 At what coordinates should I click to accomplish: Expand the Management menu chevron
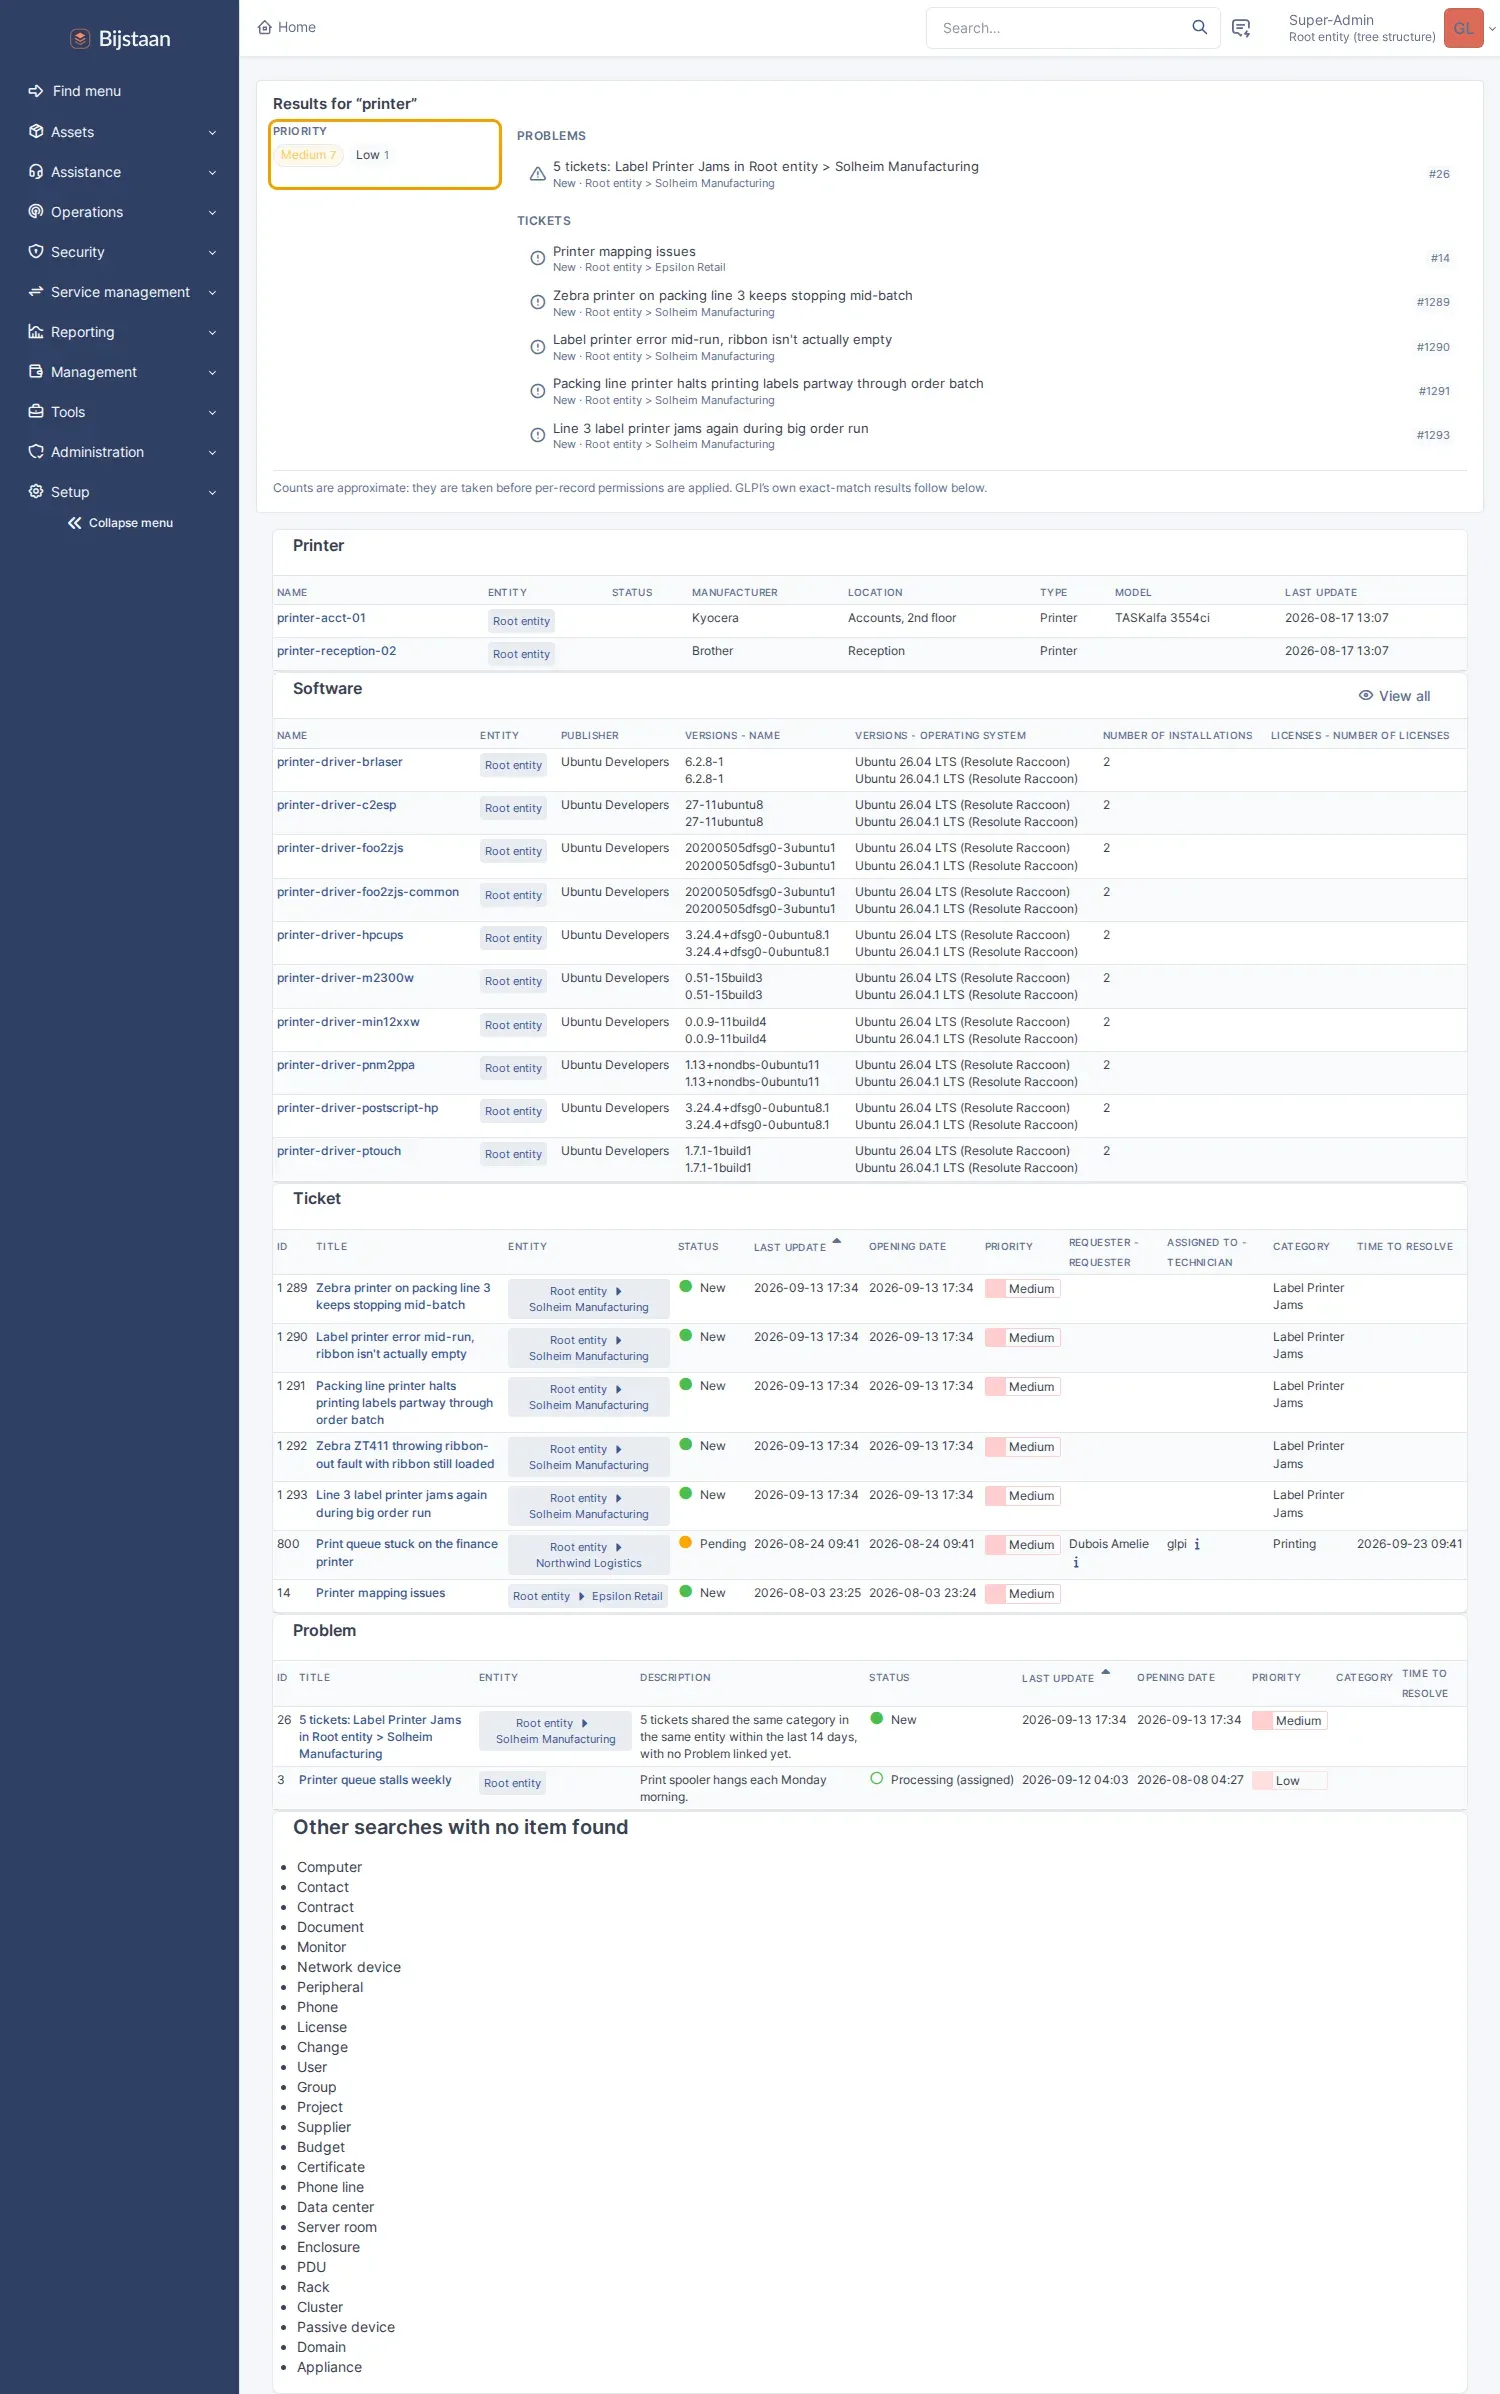[212, 372]
